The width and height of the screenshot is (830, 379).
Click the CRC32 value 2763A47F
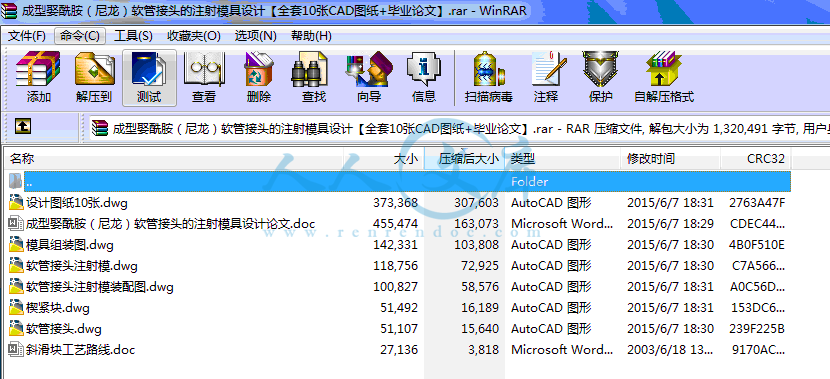click(x=757, y=203)
